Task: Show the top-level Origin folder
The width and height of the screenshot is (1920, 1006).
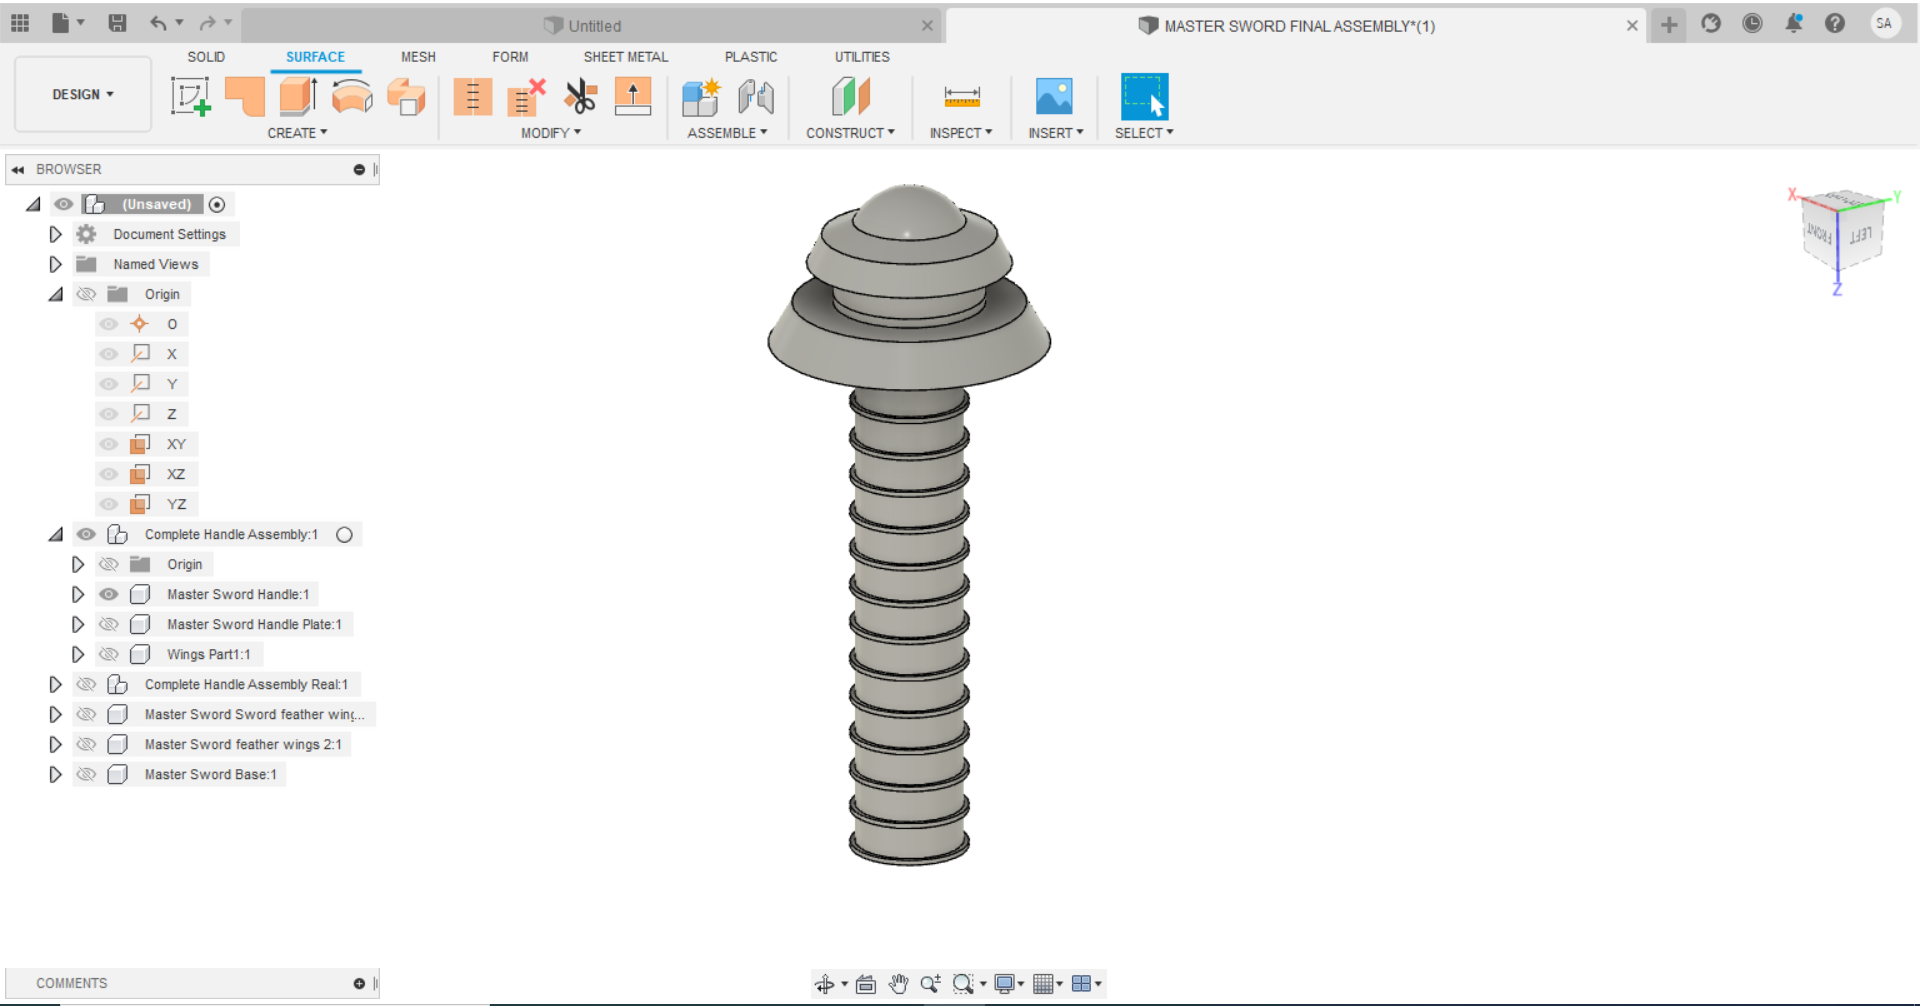Action: pos(86,294)
